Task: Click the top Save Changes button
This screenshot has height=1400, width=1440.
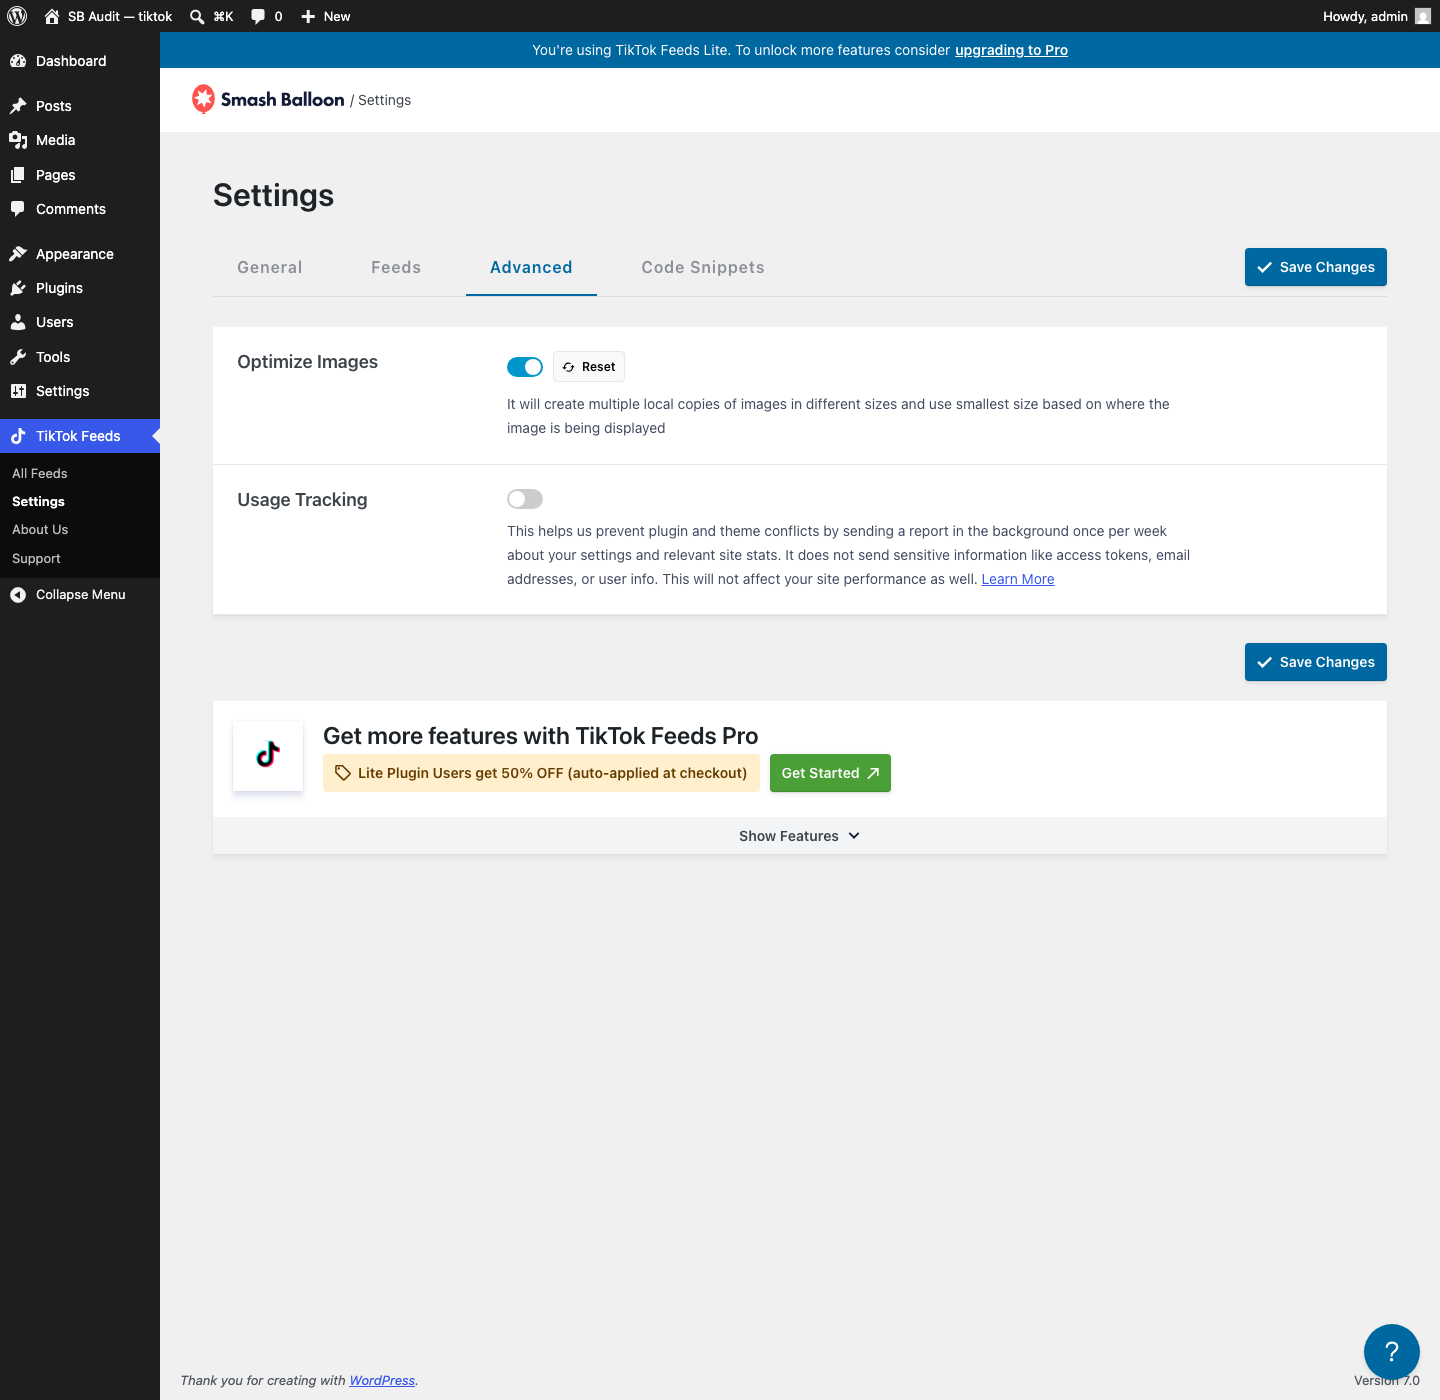Action: [1316, 267]
